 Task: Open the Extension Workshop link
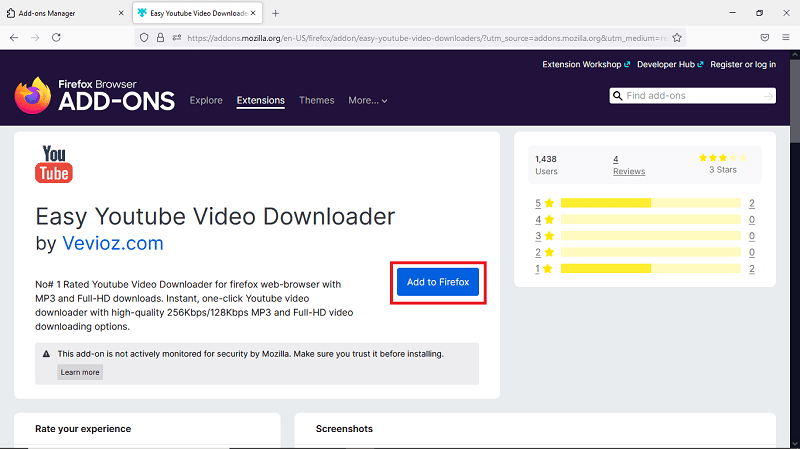coord(586,64)
